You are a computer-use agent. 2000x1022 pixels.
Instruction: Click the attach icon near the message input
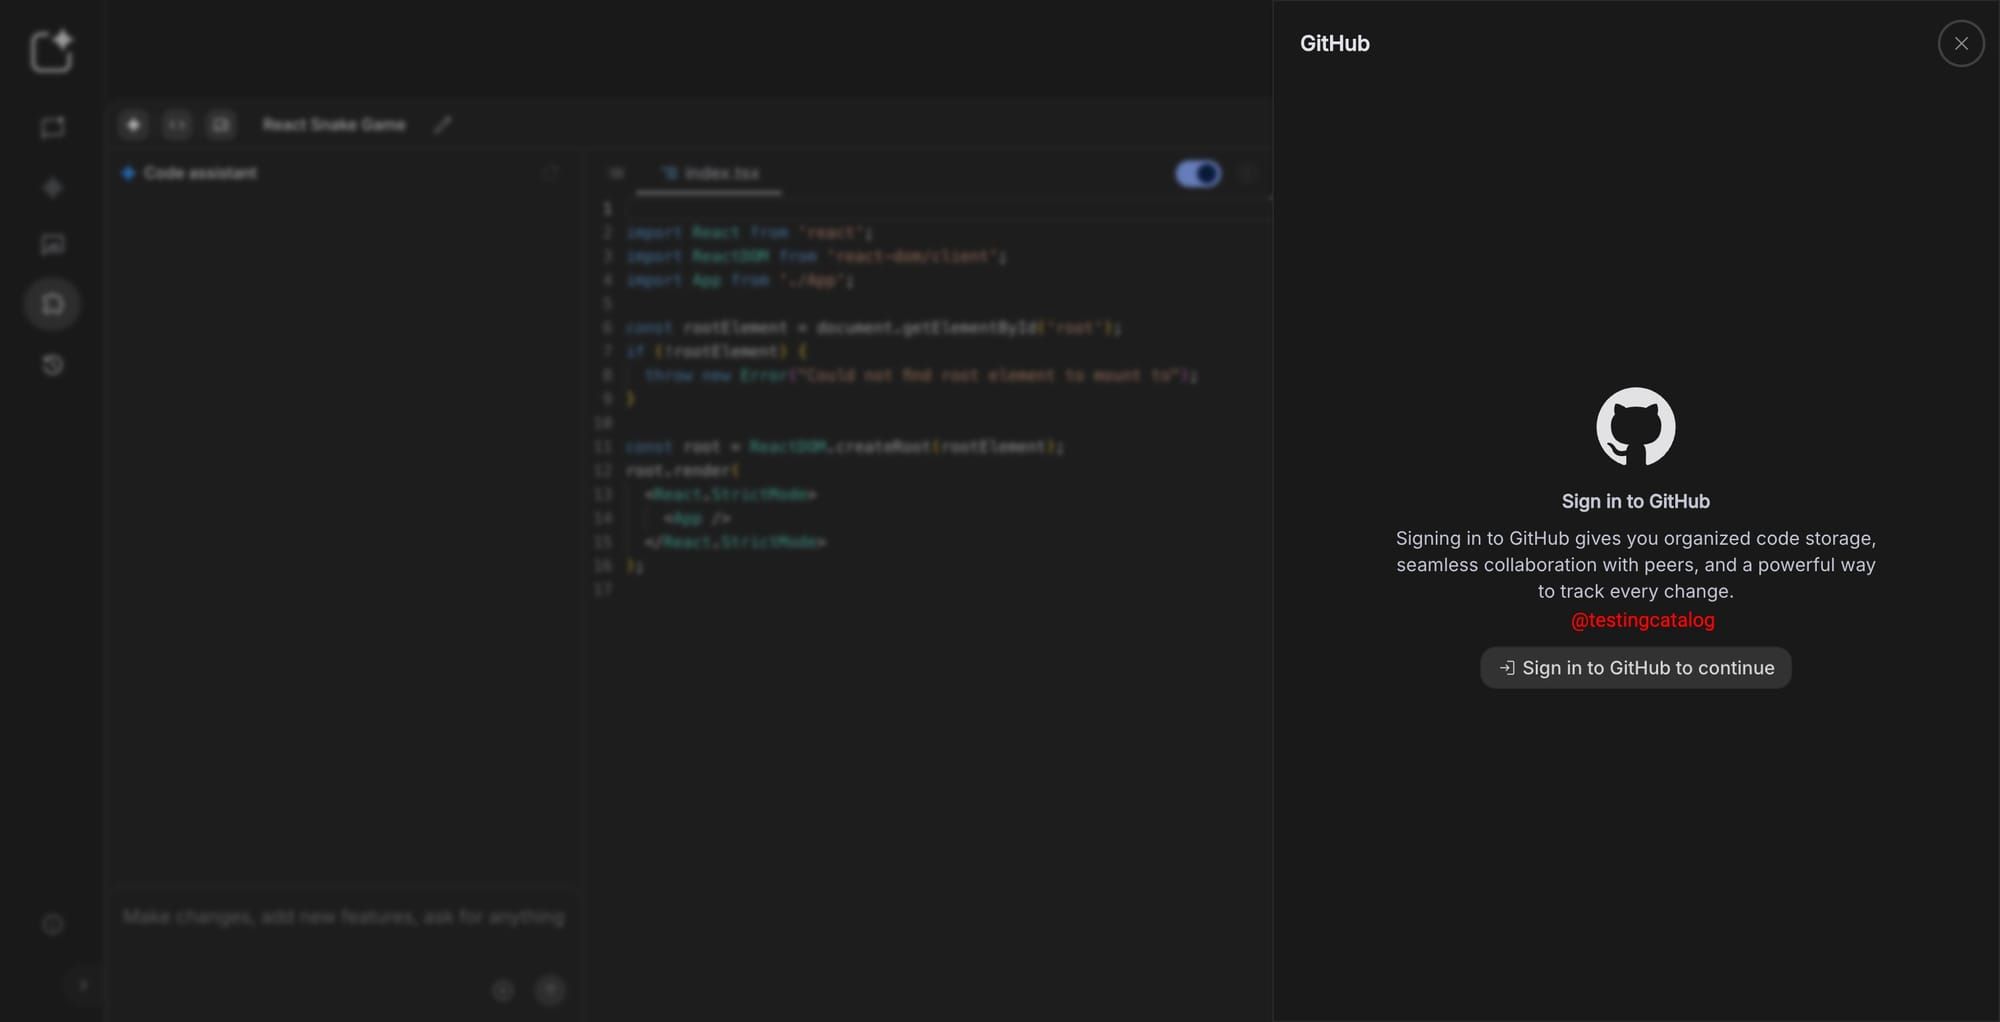(x=504, y=990)
